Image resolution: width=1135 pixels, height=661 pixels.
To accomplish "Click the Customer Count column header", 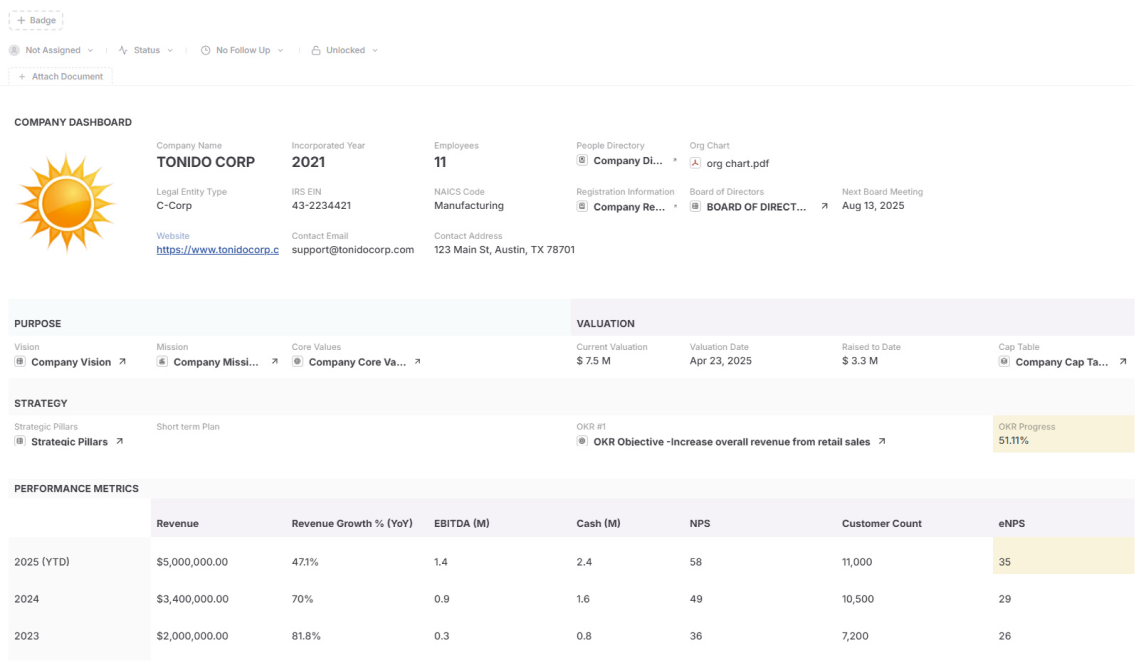I will (882, 523).
